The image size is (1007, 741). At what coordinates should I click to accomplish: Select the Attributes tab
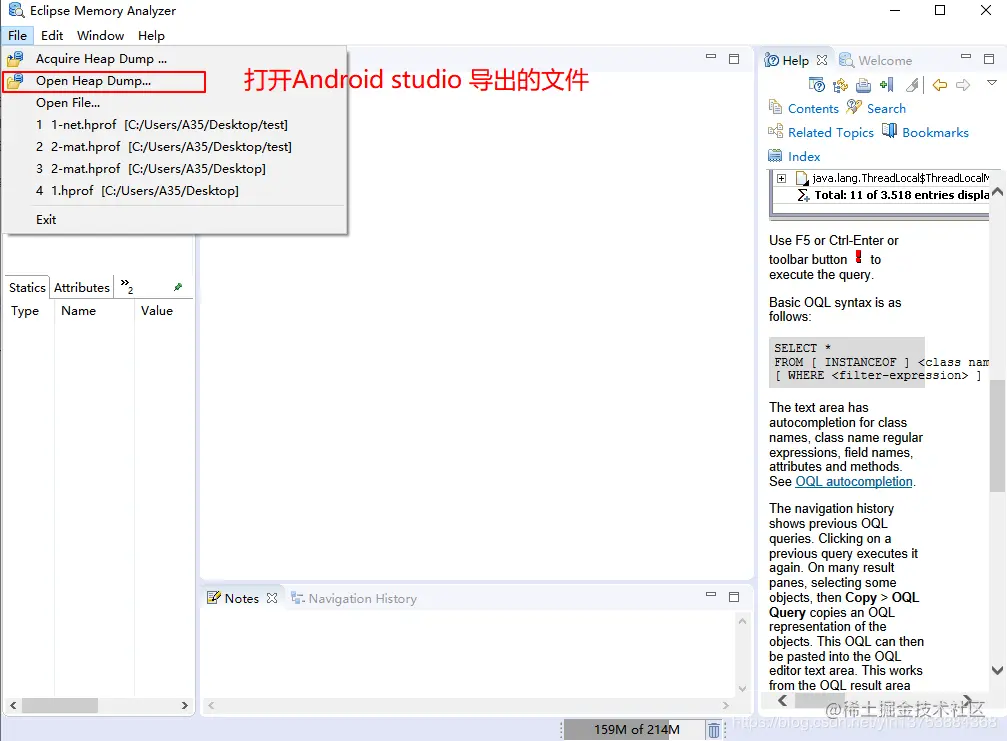pos(82,288)
